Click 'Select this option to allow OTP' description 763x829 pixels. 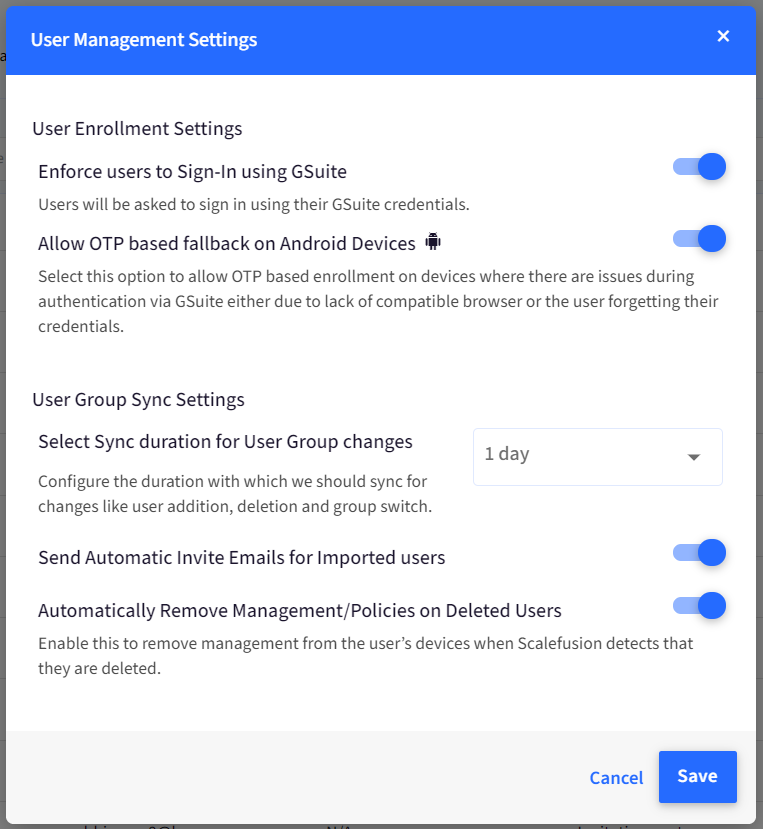tap(378, 301)
